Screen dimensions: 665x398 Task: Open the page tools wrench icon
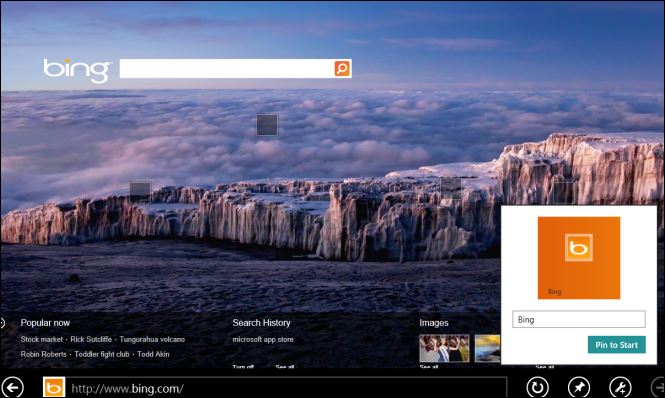(x=620, y=387)
